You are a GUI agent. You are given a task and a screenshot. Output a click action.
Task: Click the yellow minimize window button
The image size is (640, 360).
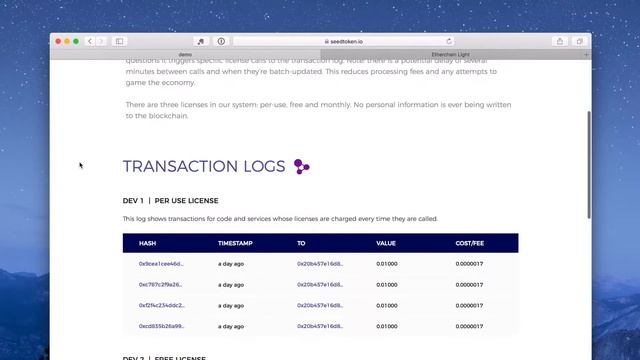[x=67, y=41]
